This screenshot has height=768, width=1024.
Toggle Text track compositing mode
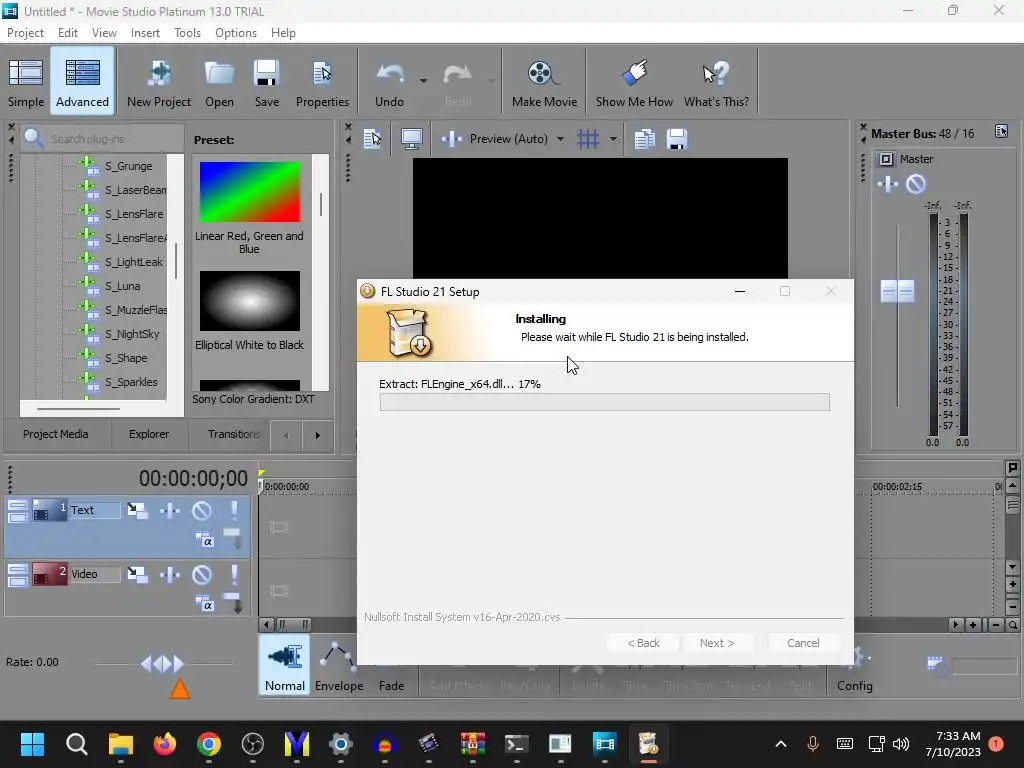[x=204, y=540]
